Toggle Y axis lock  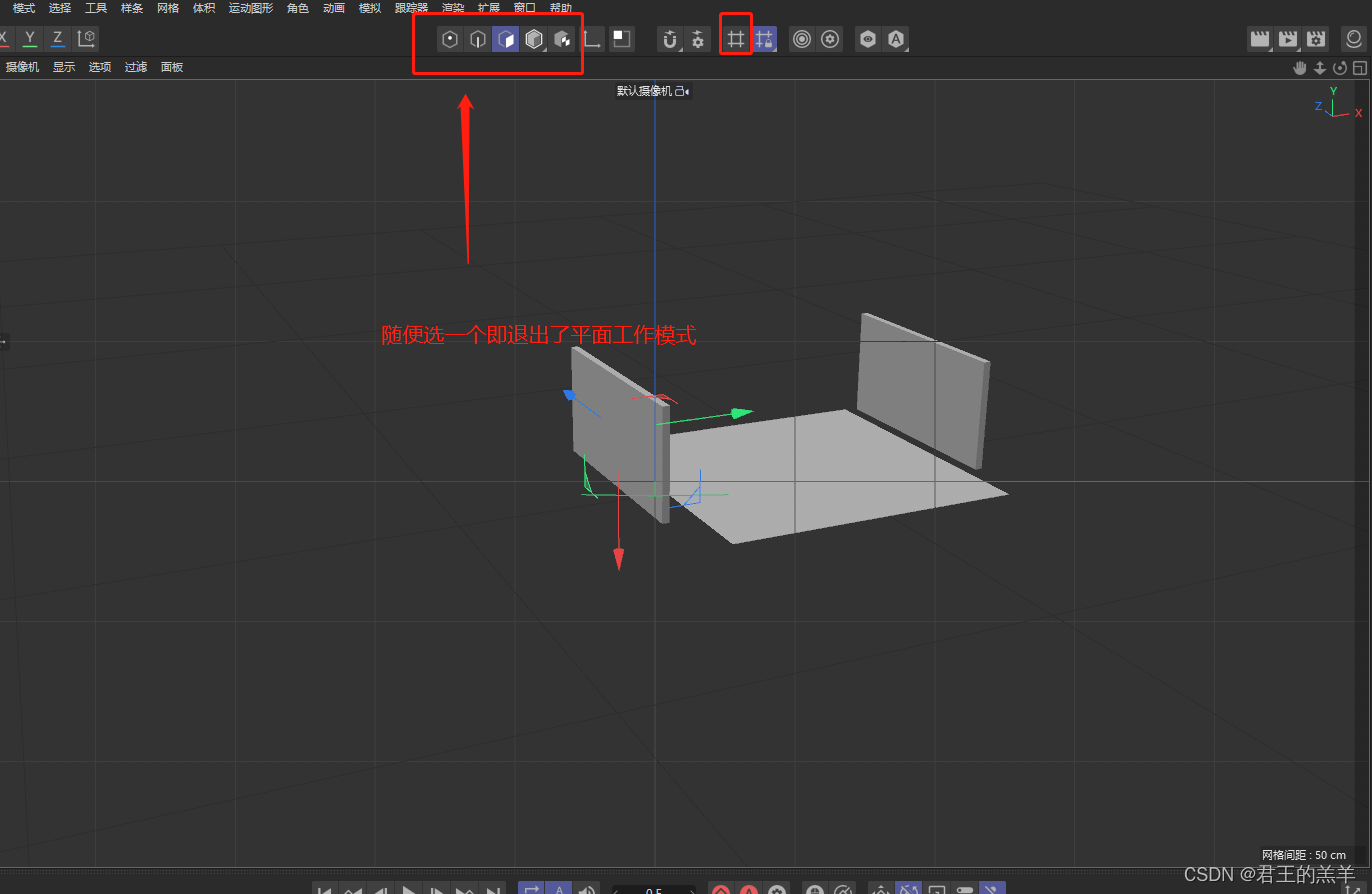(x=30, y=39)
